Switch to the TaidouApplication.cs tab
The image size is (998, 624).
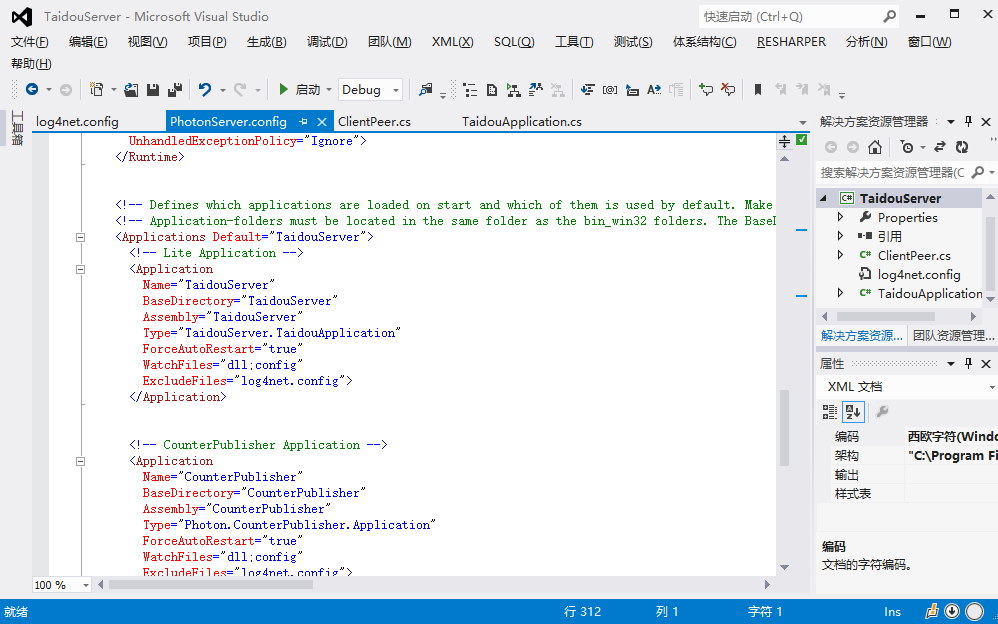pyautogui.click(x=522, y=122)
